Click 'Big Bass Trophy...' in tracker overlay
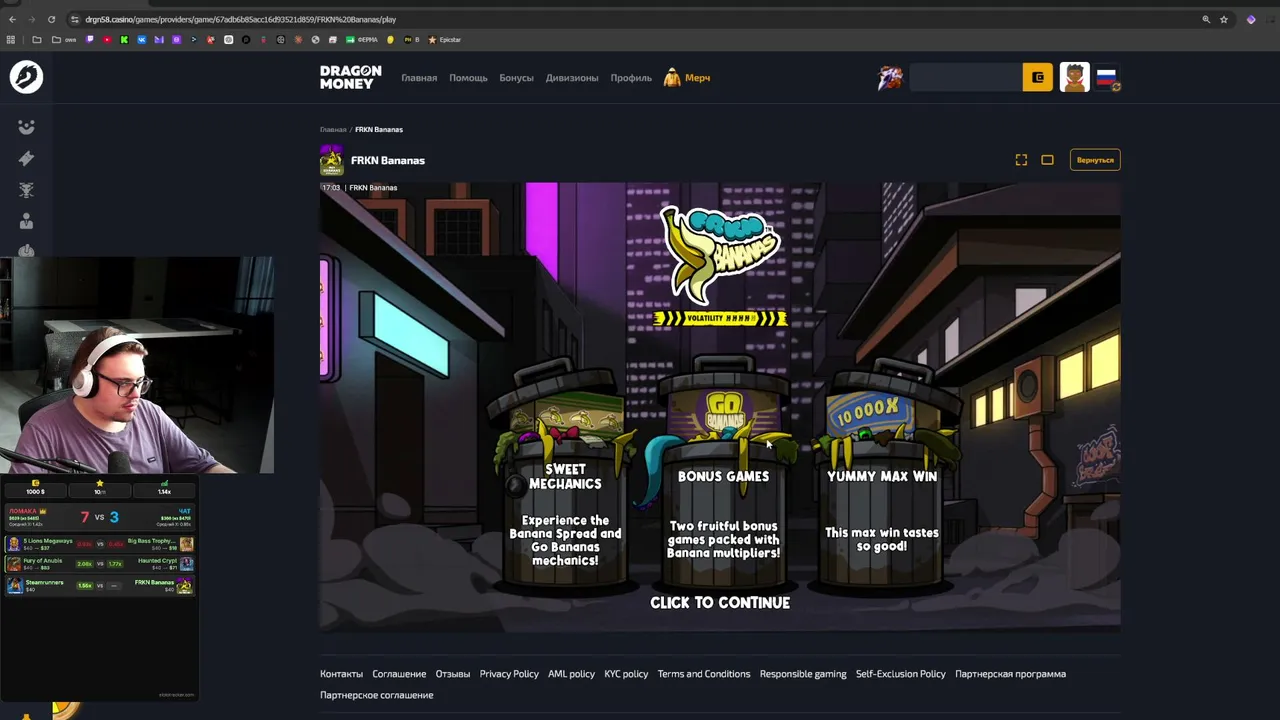 151,541
